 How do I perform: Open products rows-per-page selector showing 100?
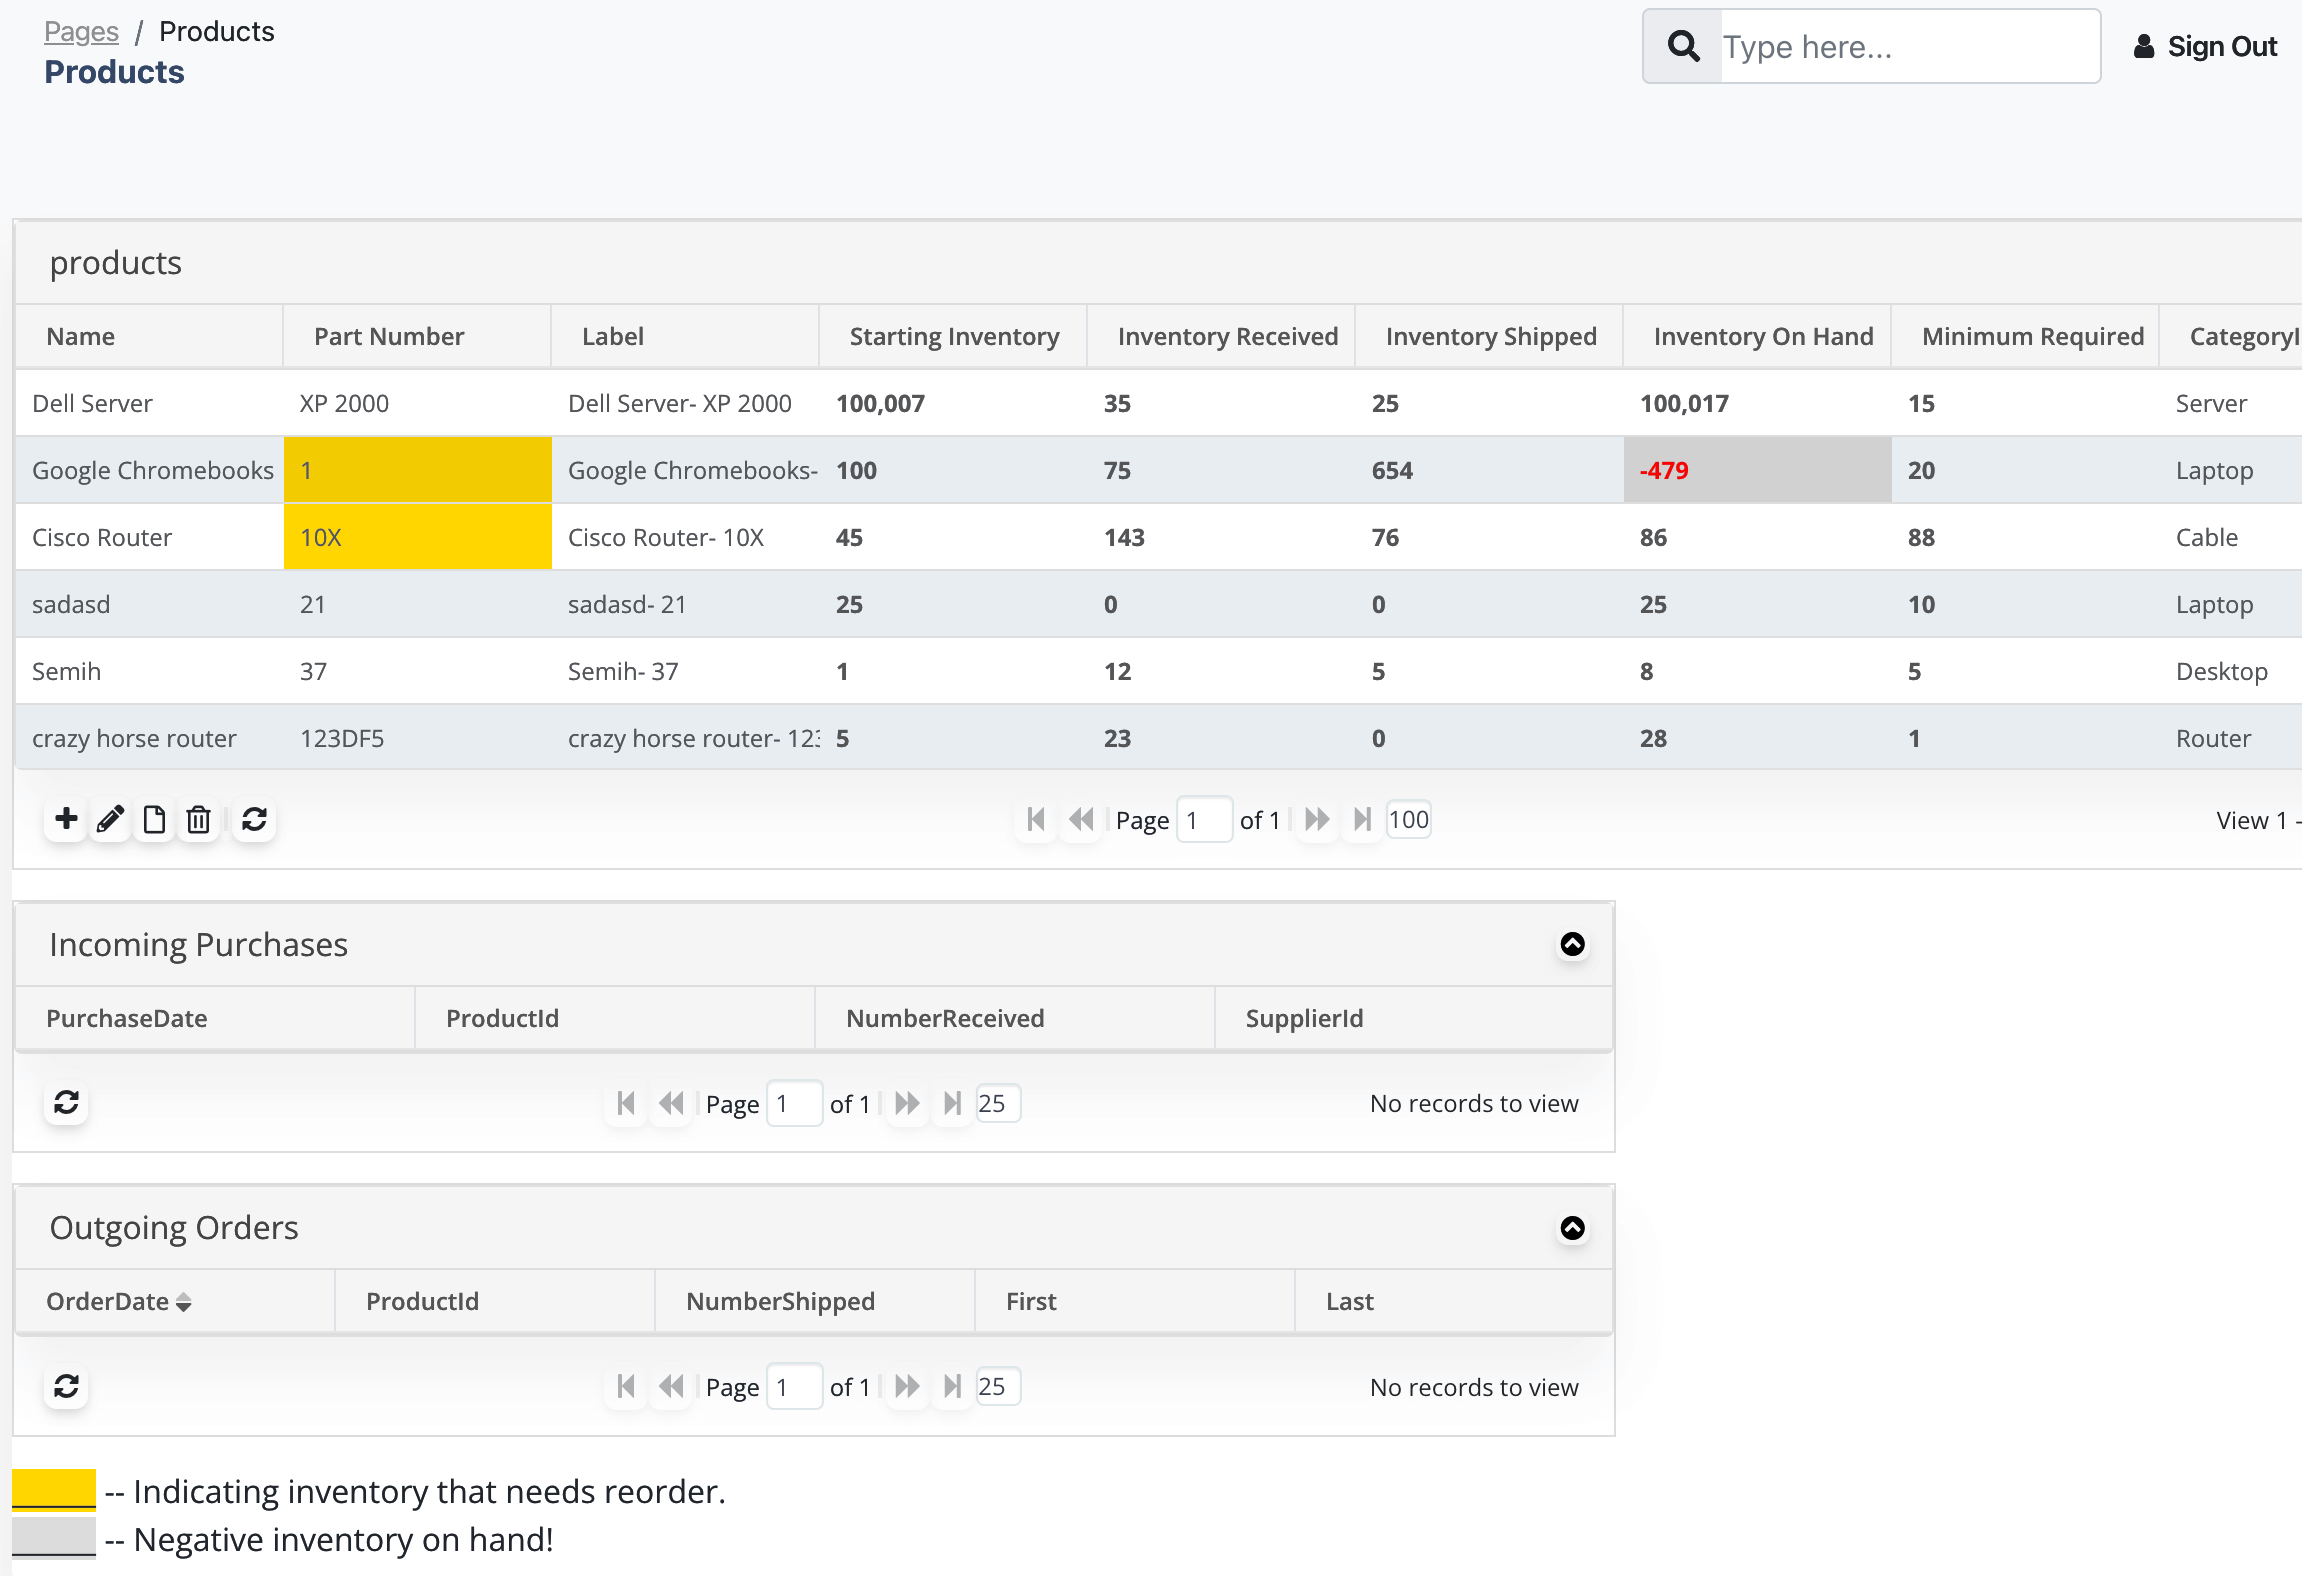coord(1409,820)
